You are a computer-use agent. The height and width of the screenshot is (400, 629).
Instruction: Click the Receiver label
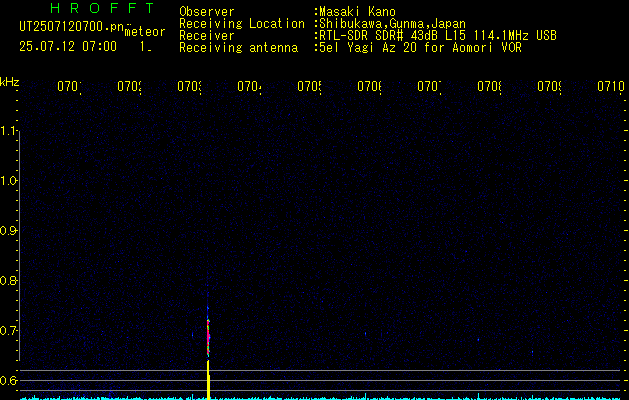(x=207, y=36)
